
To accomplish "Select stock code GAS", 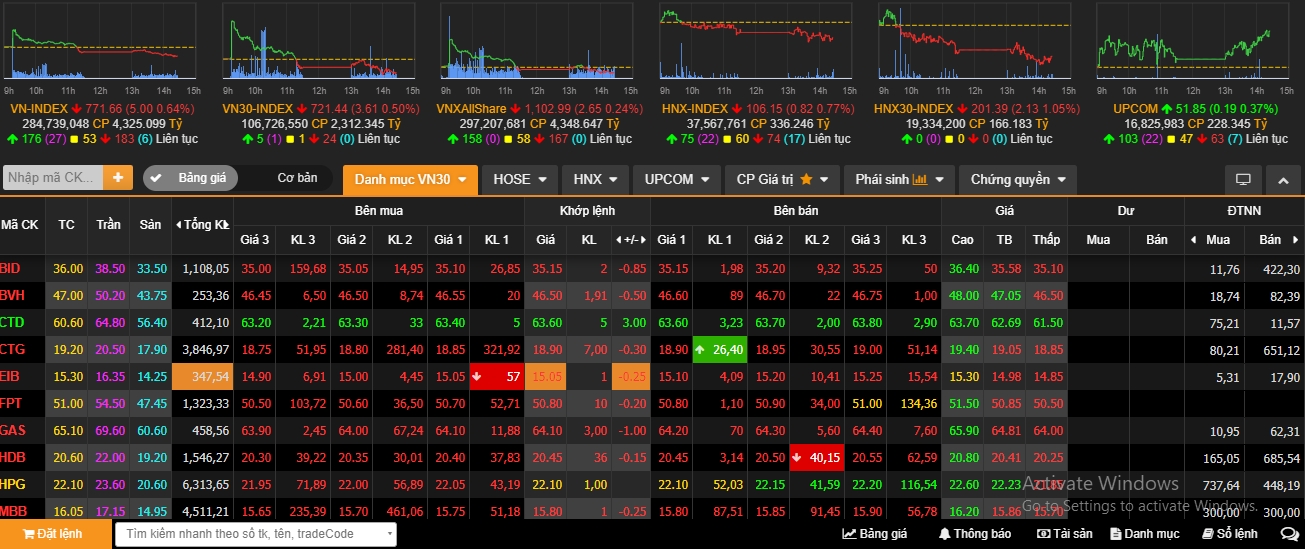I will (x=13, y=430).
